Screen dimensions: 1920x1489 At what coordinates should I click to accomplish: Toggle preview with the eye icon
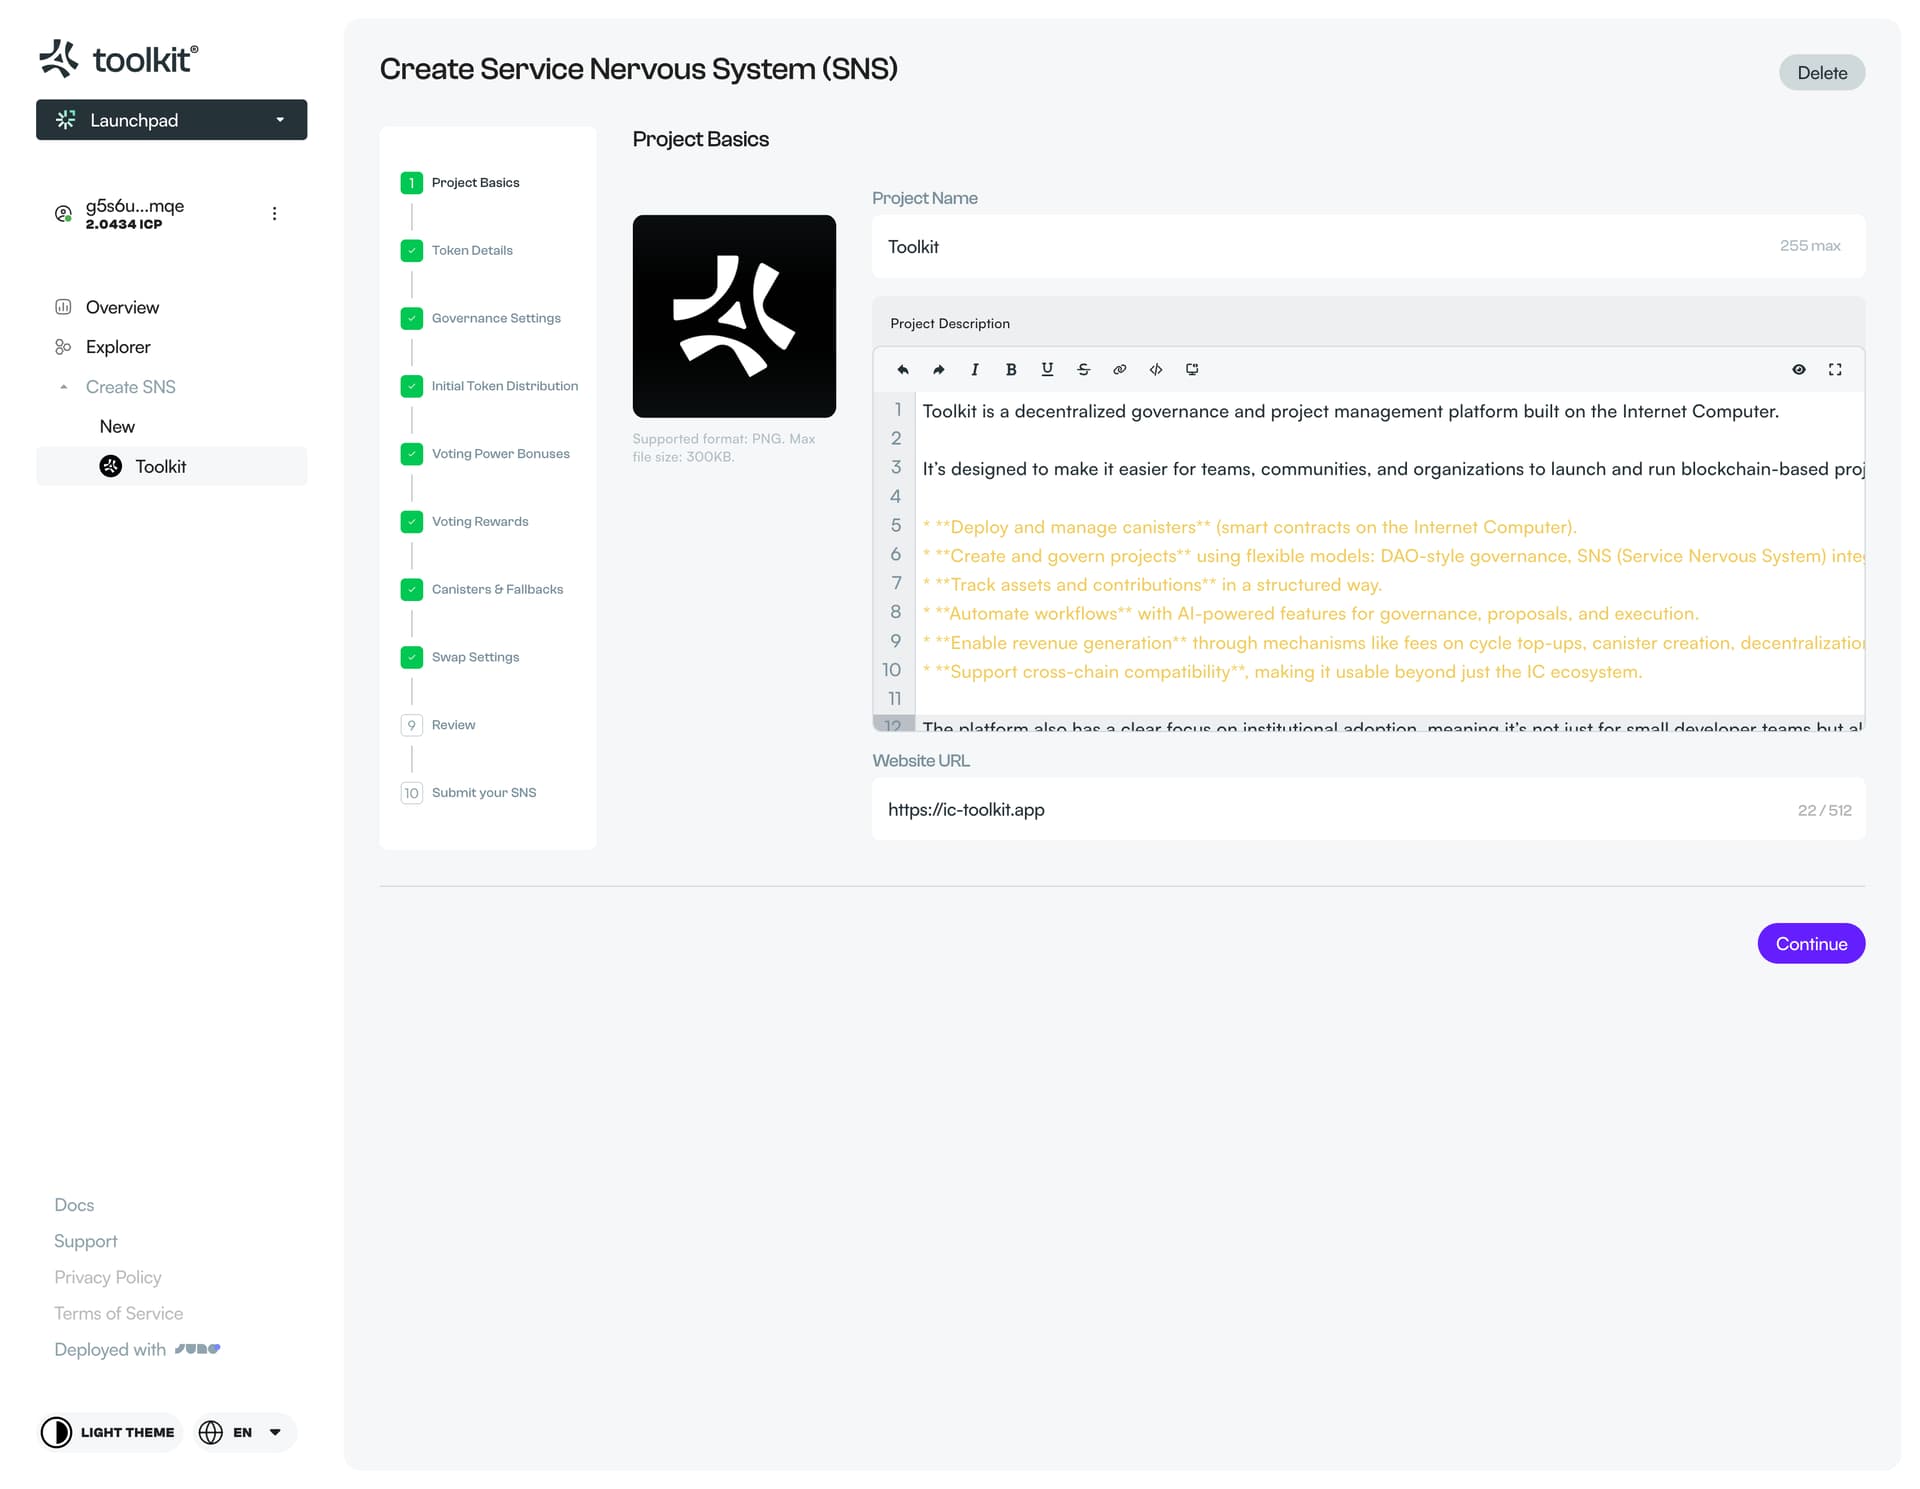pyautogui.click(x=1799, y=370)
